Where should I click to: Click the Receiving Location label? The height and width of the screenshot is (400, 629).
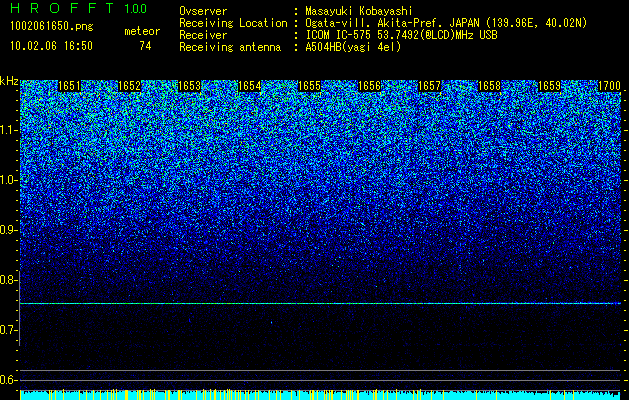[x=233, y=23]
